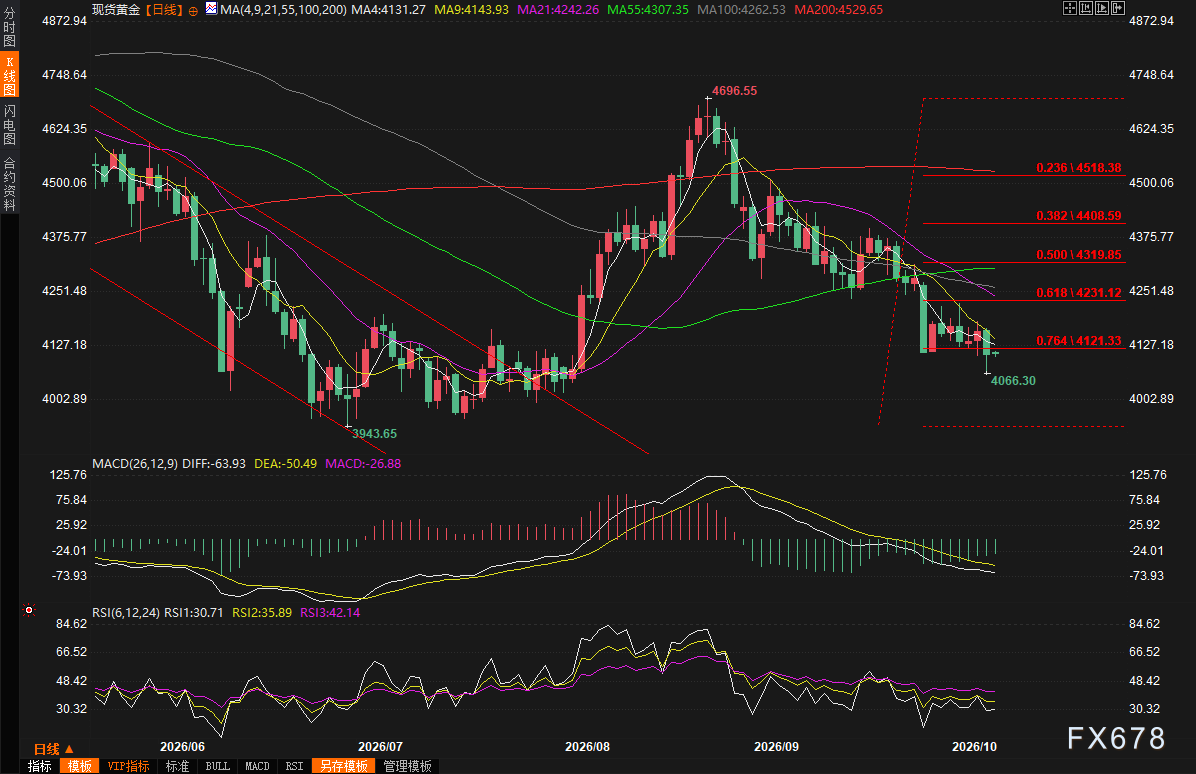Click the crosshair cursor icon at top right
This screenshot has width=1196, height=774.
[1070, 8]
